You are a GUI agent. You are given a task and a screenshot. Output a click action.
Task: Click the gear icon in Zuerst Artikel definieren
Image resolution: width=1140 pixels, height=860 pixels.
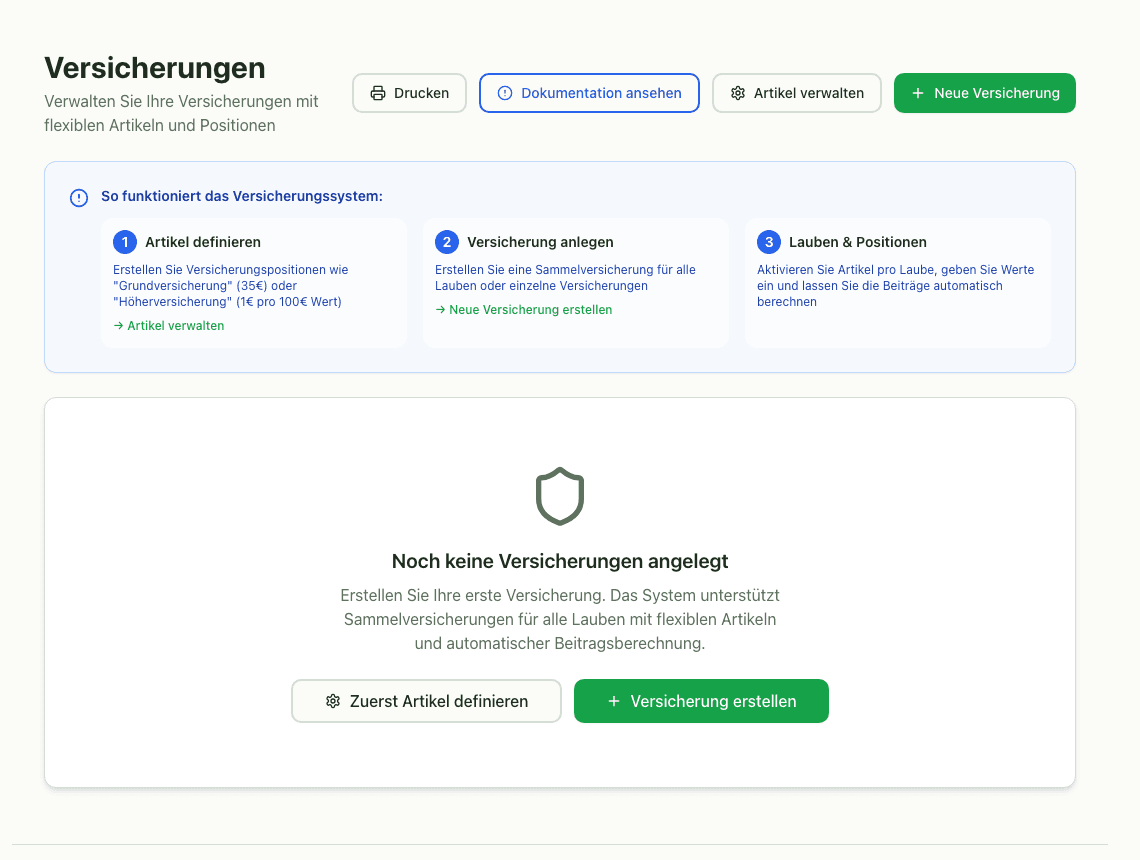(x=333, y=701)
